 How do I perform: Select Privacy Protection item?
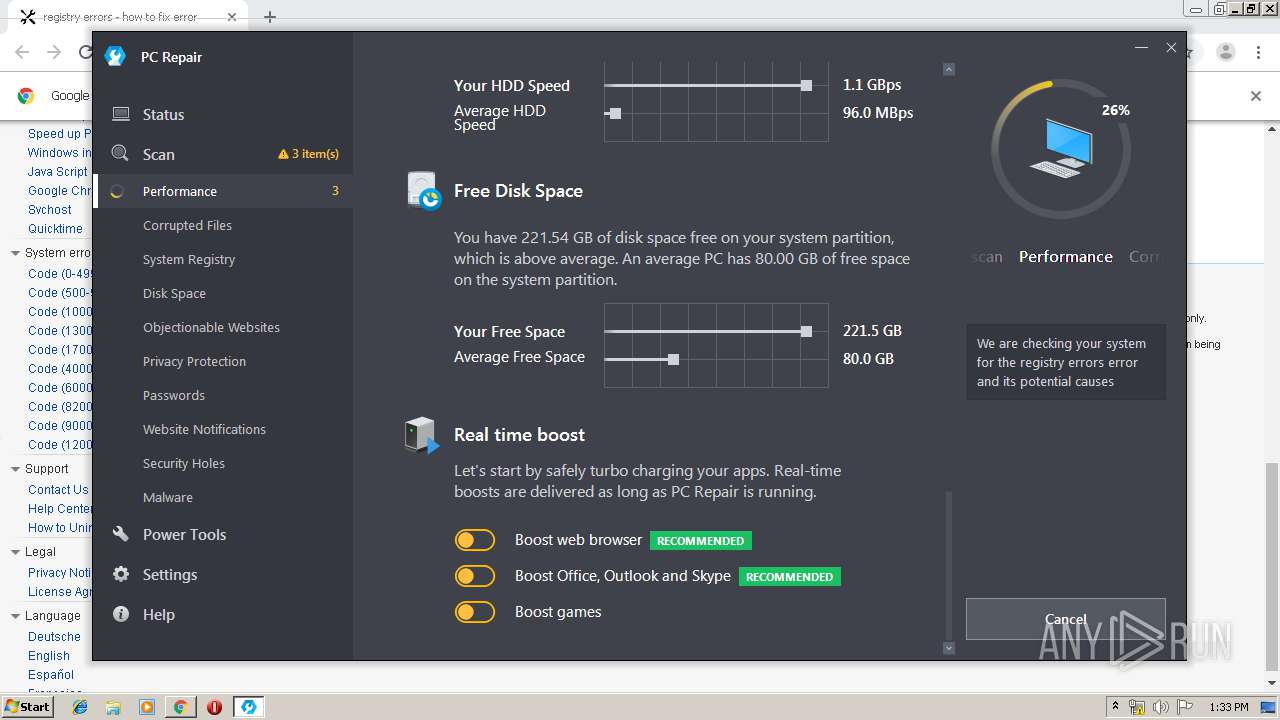[194, 361]
